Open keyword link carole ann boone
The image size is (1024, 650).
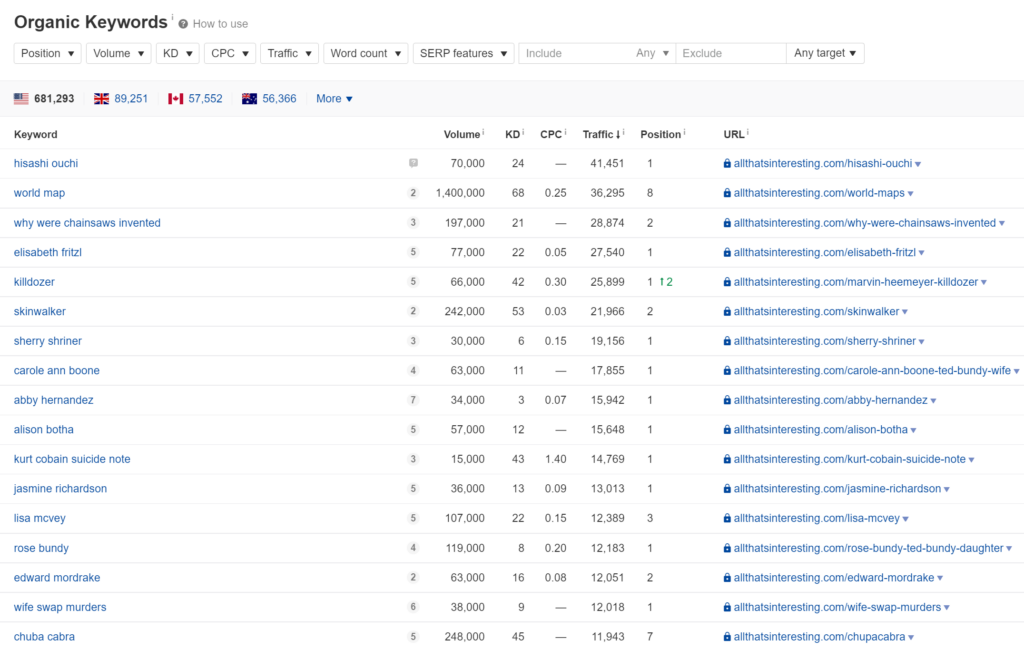tap(57, 370)
